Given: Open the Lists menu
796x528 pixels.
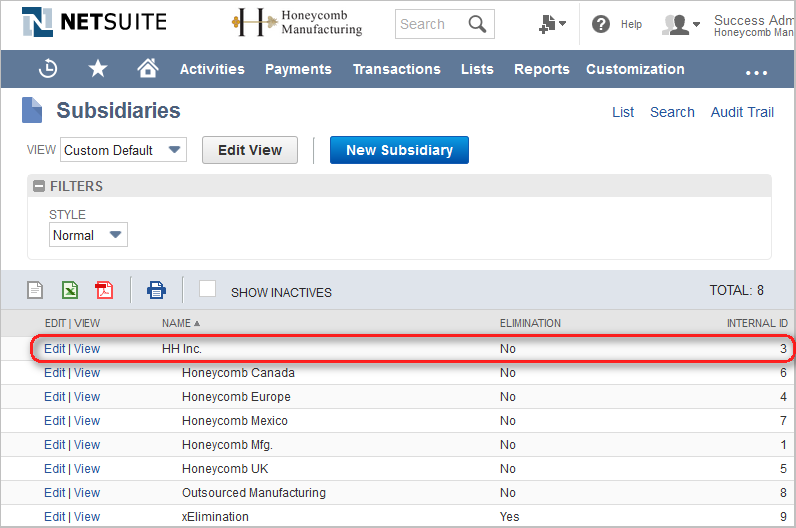Looking at the screenshot, I should (477, 69).
